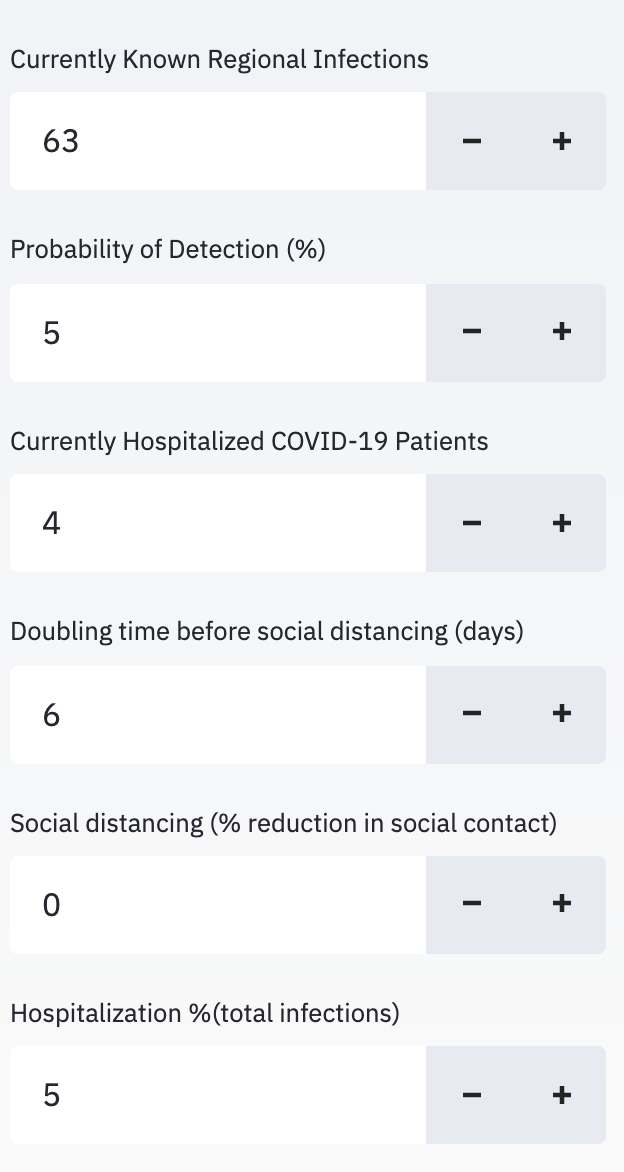Click the Currently Hospitalized Patients input showing 4
Viewport: 624px width, 1172px height.
[x=217, y=523]
